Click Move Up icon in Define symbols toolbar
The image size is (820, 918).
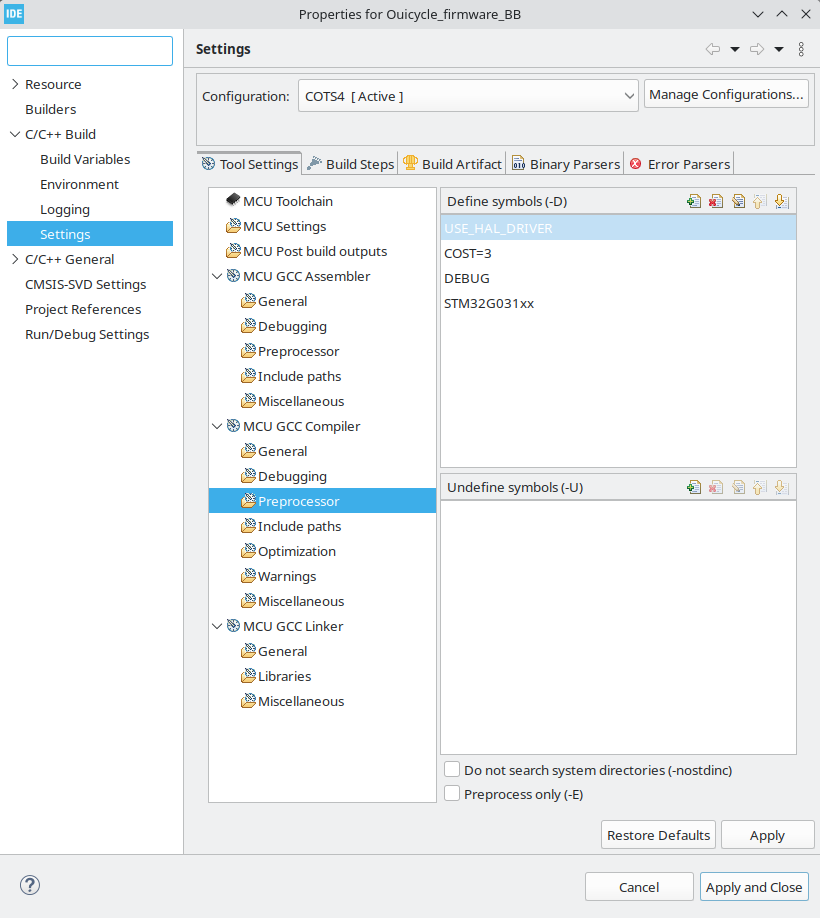759,201
